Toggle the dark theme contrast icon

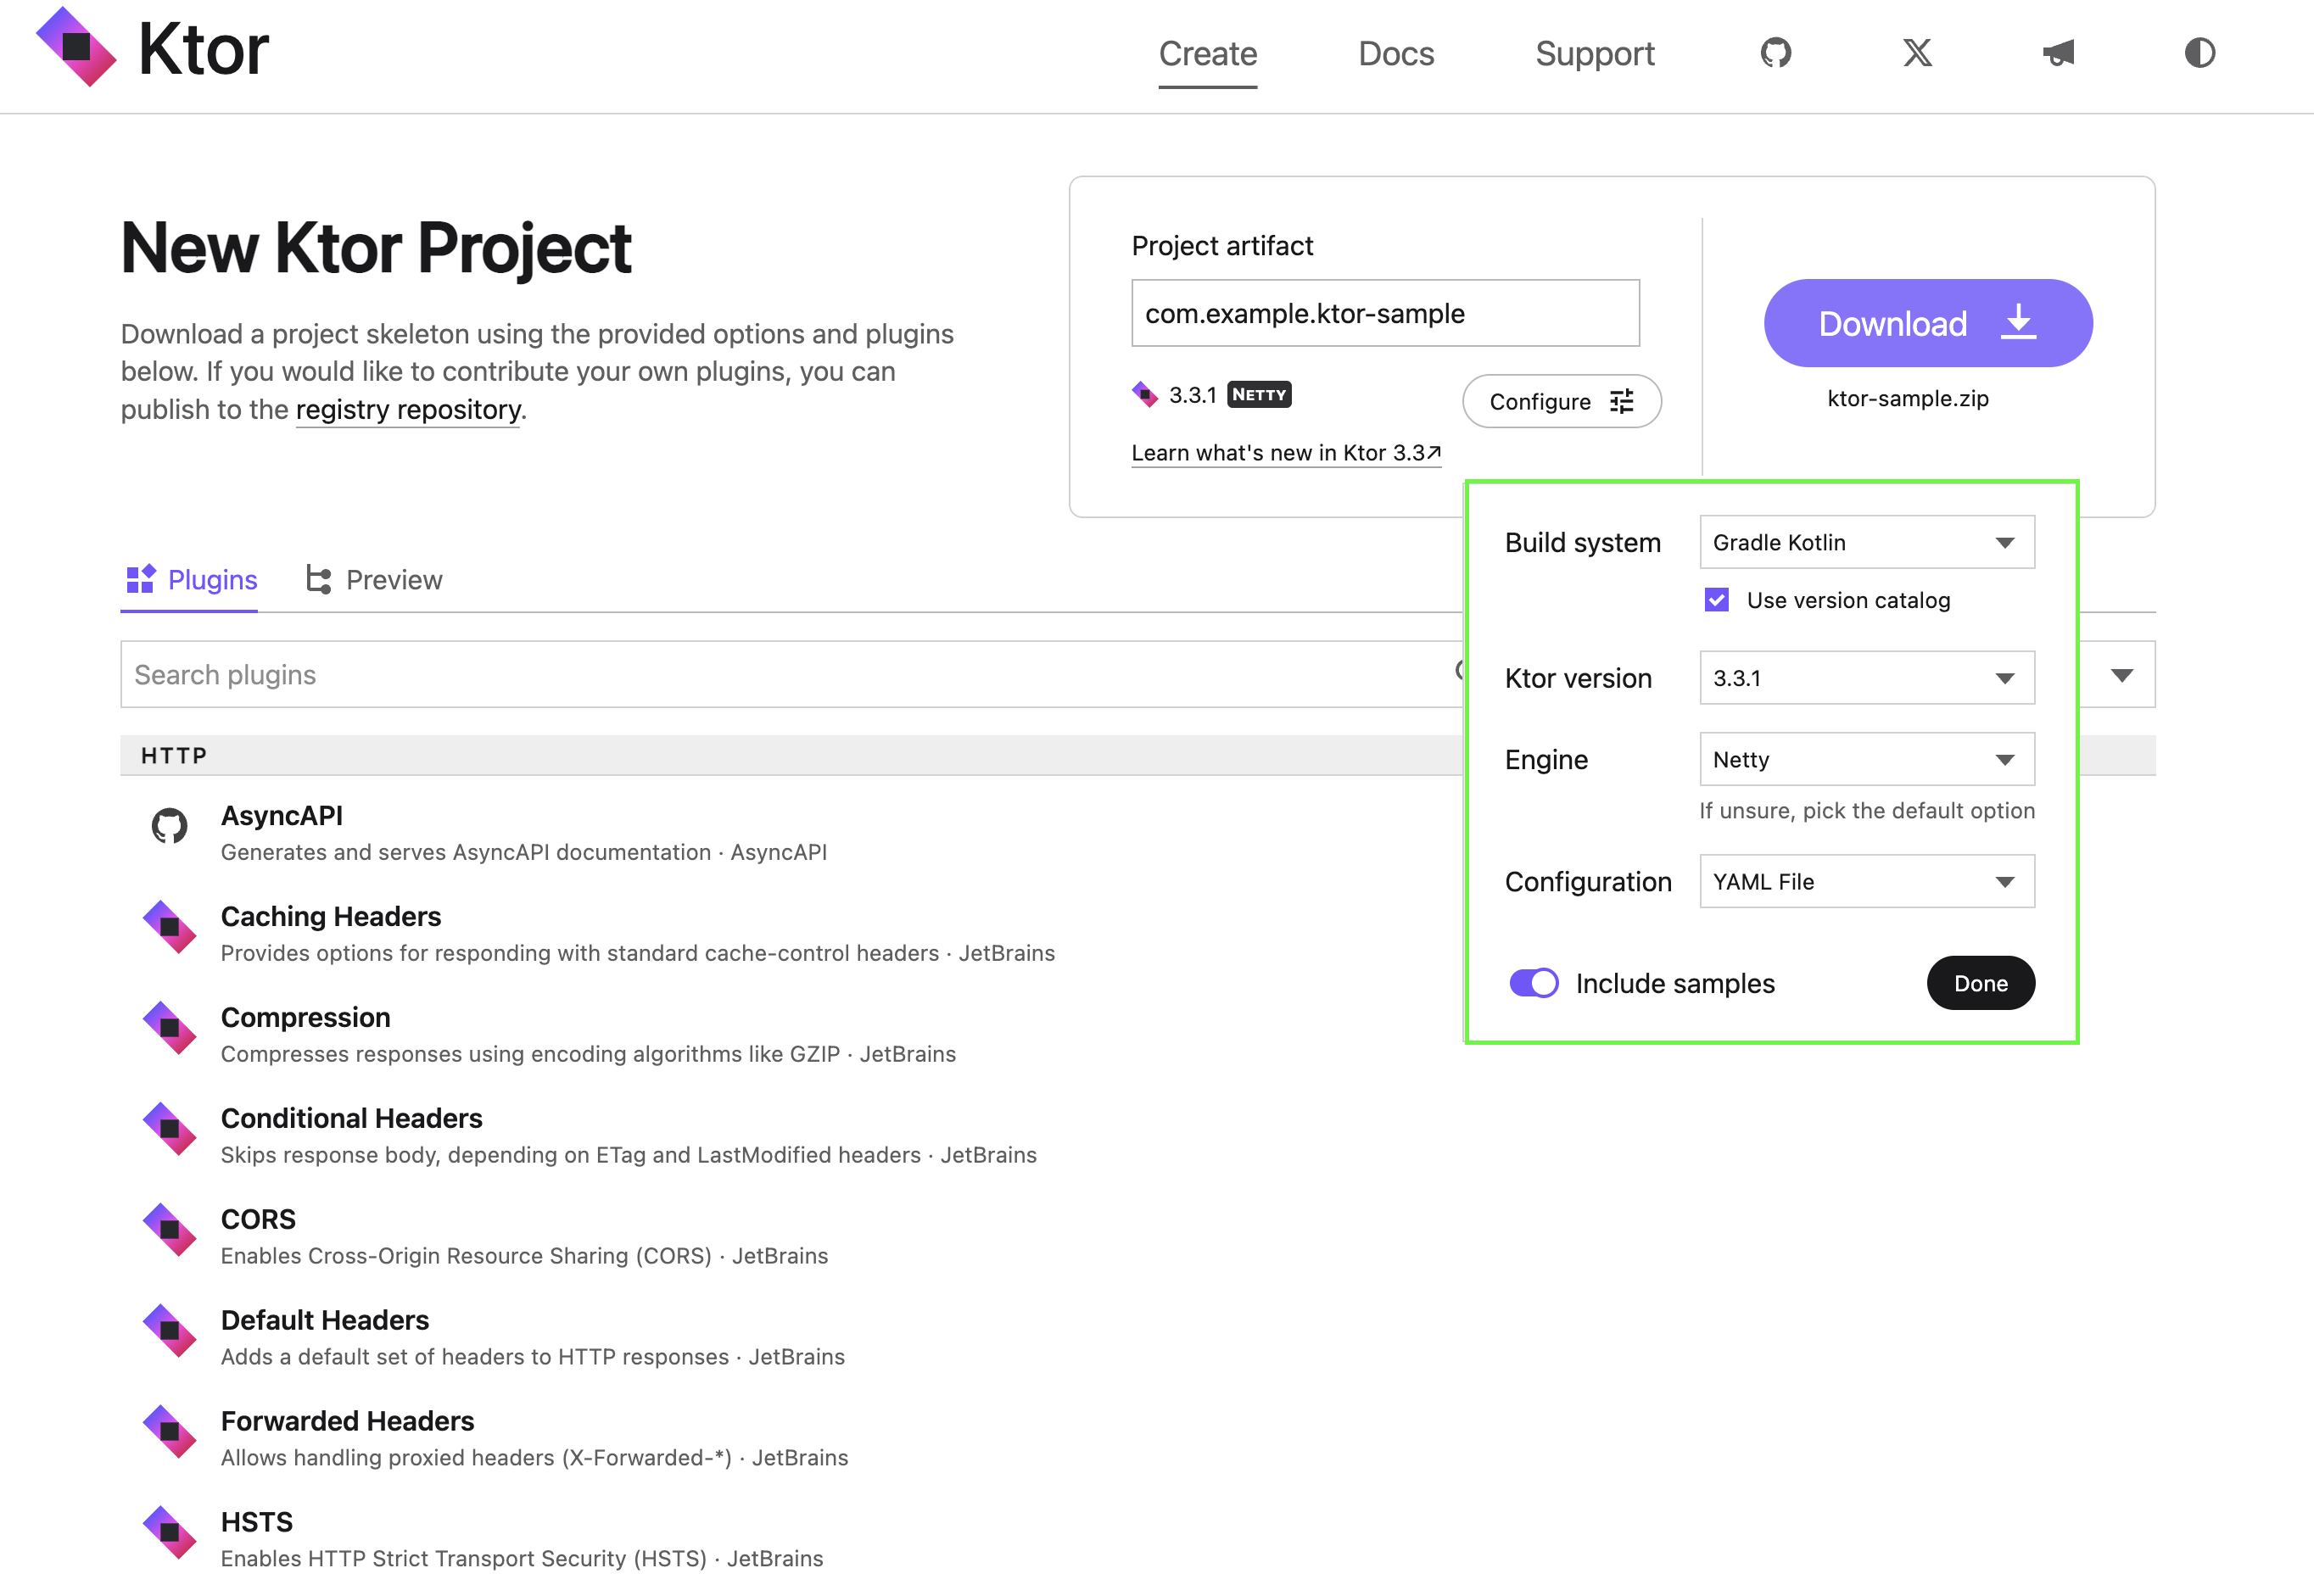click(2199, 53)
